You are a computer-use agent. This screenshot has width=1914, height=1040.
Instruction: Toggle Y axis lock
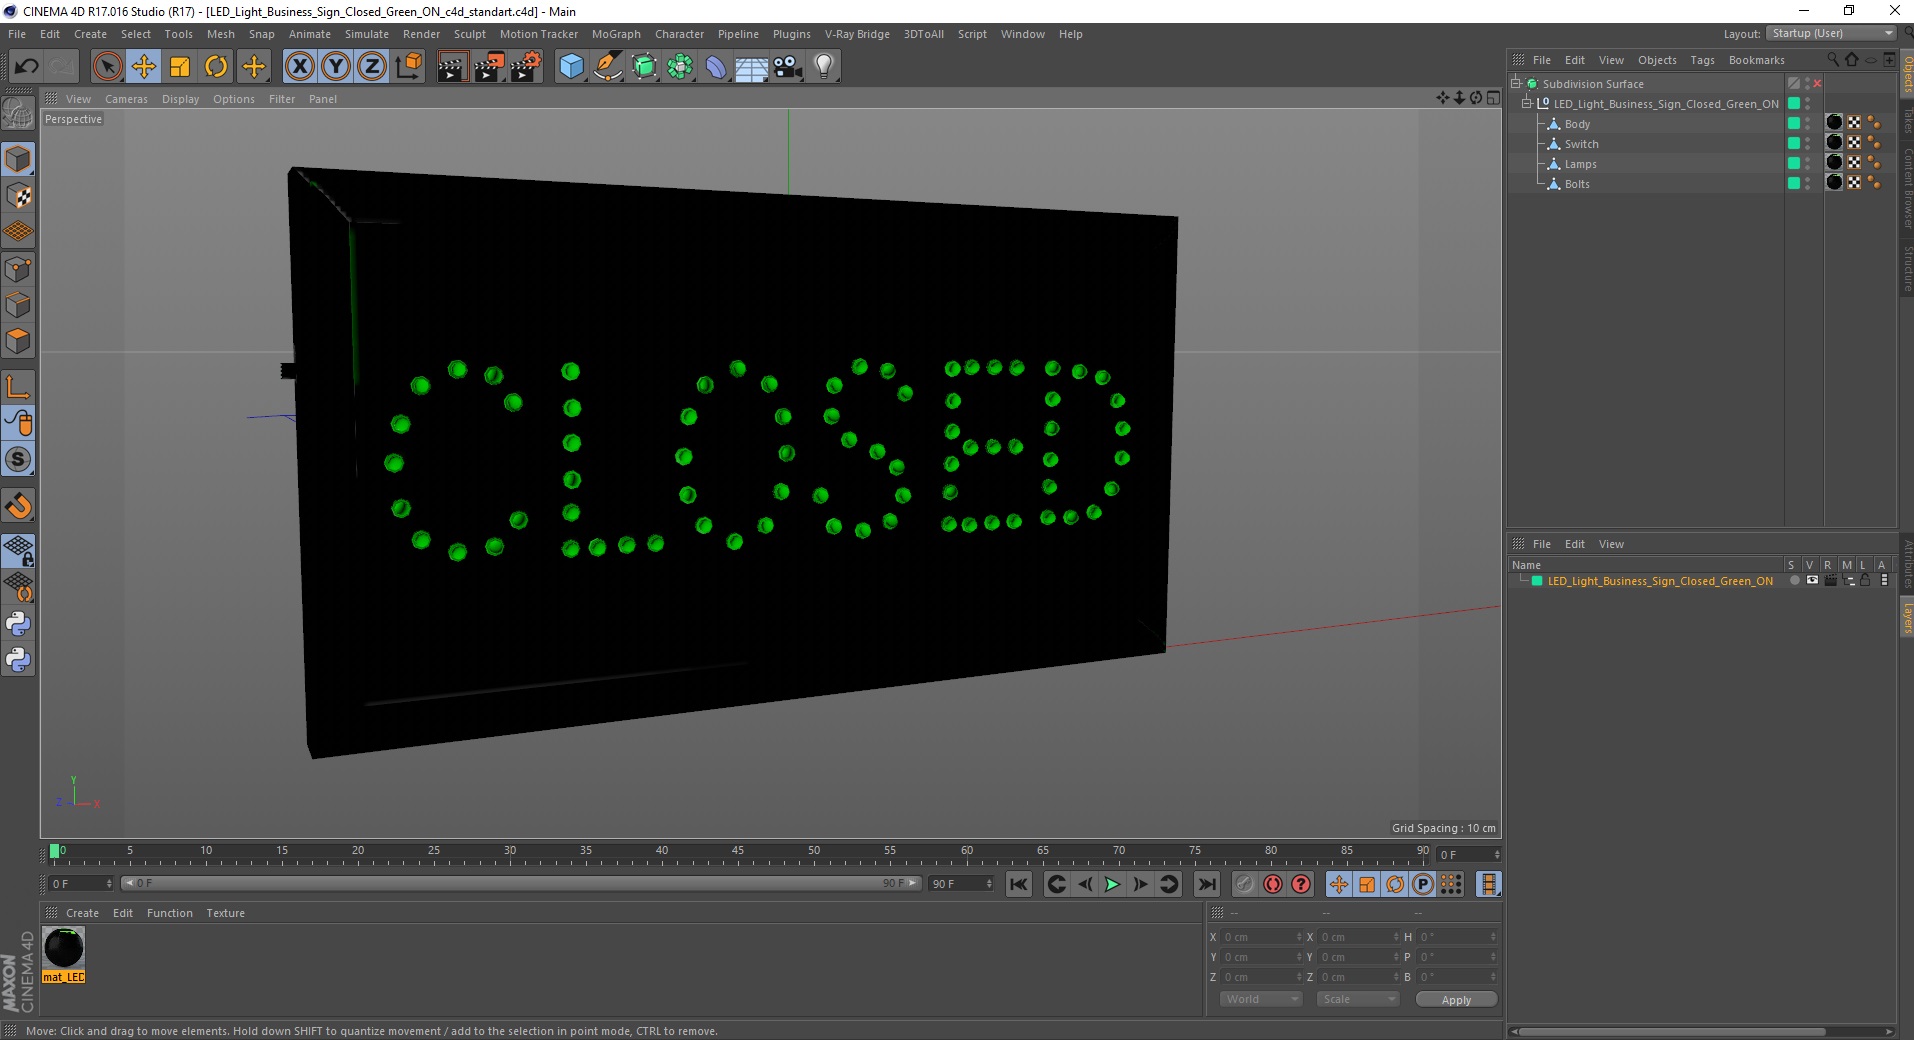(x=336, y=66)
